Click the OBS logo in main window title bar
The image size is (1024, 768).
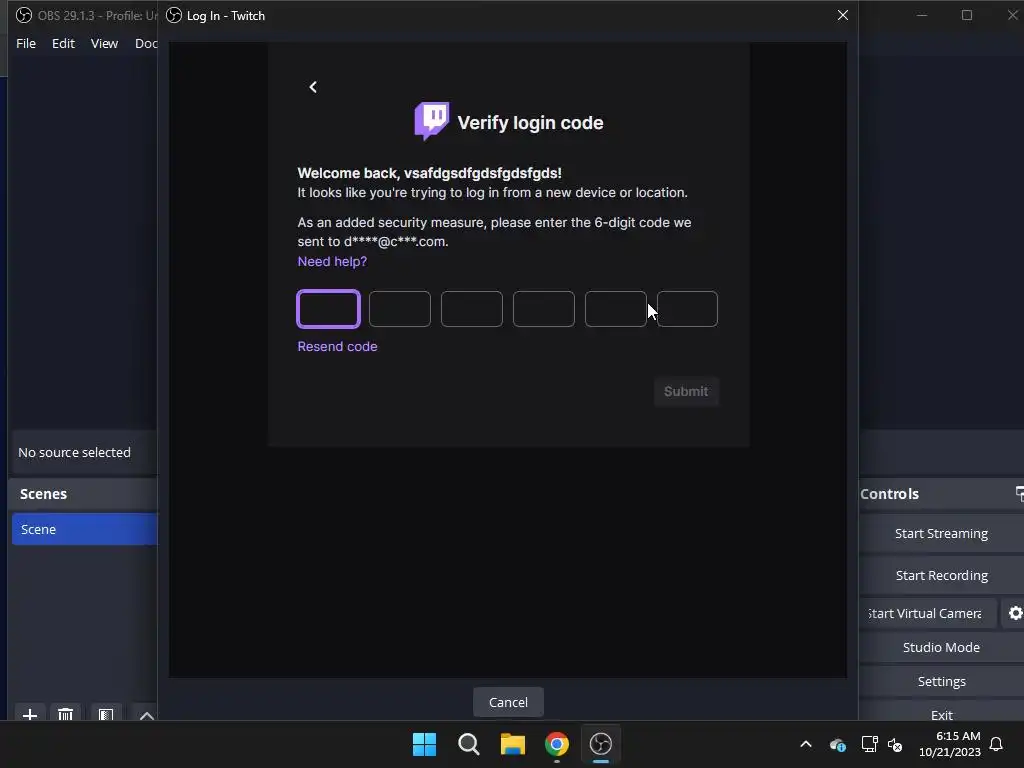24,15
